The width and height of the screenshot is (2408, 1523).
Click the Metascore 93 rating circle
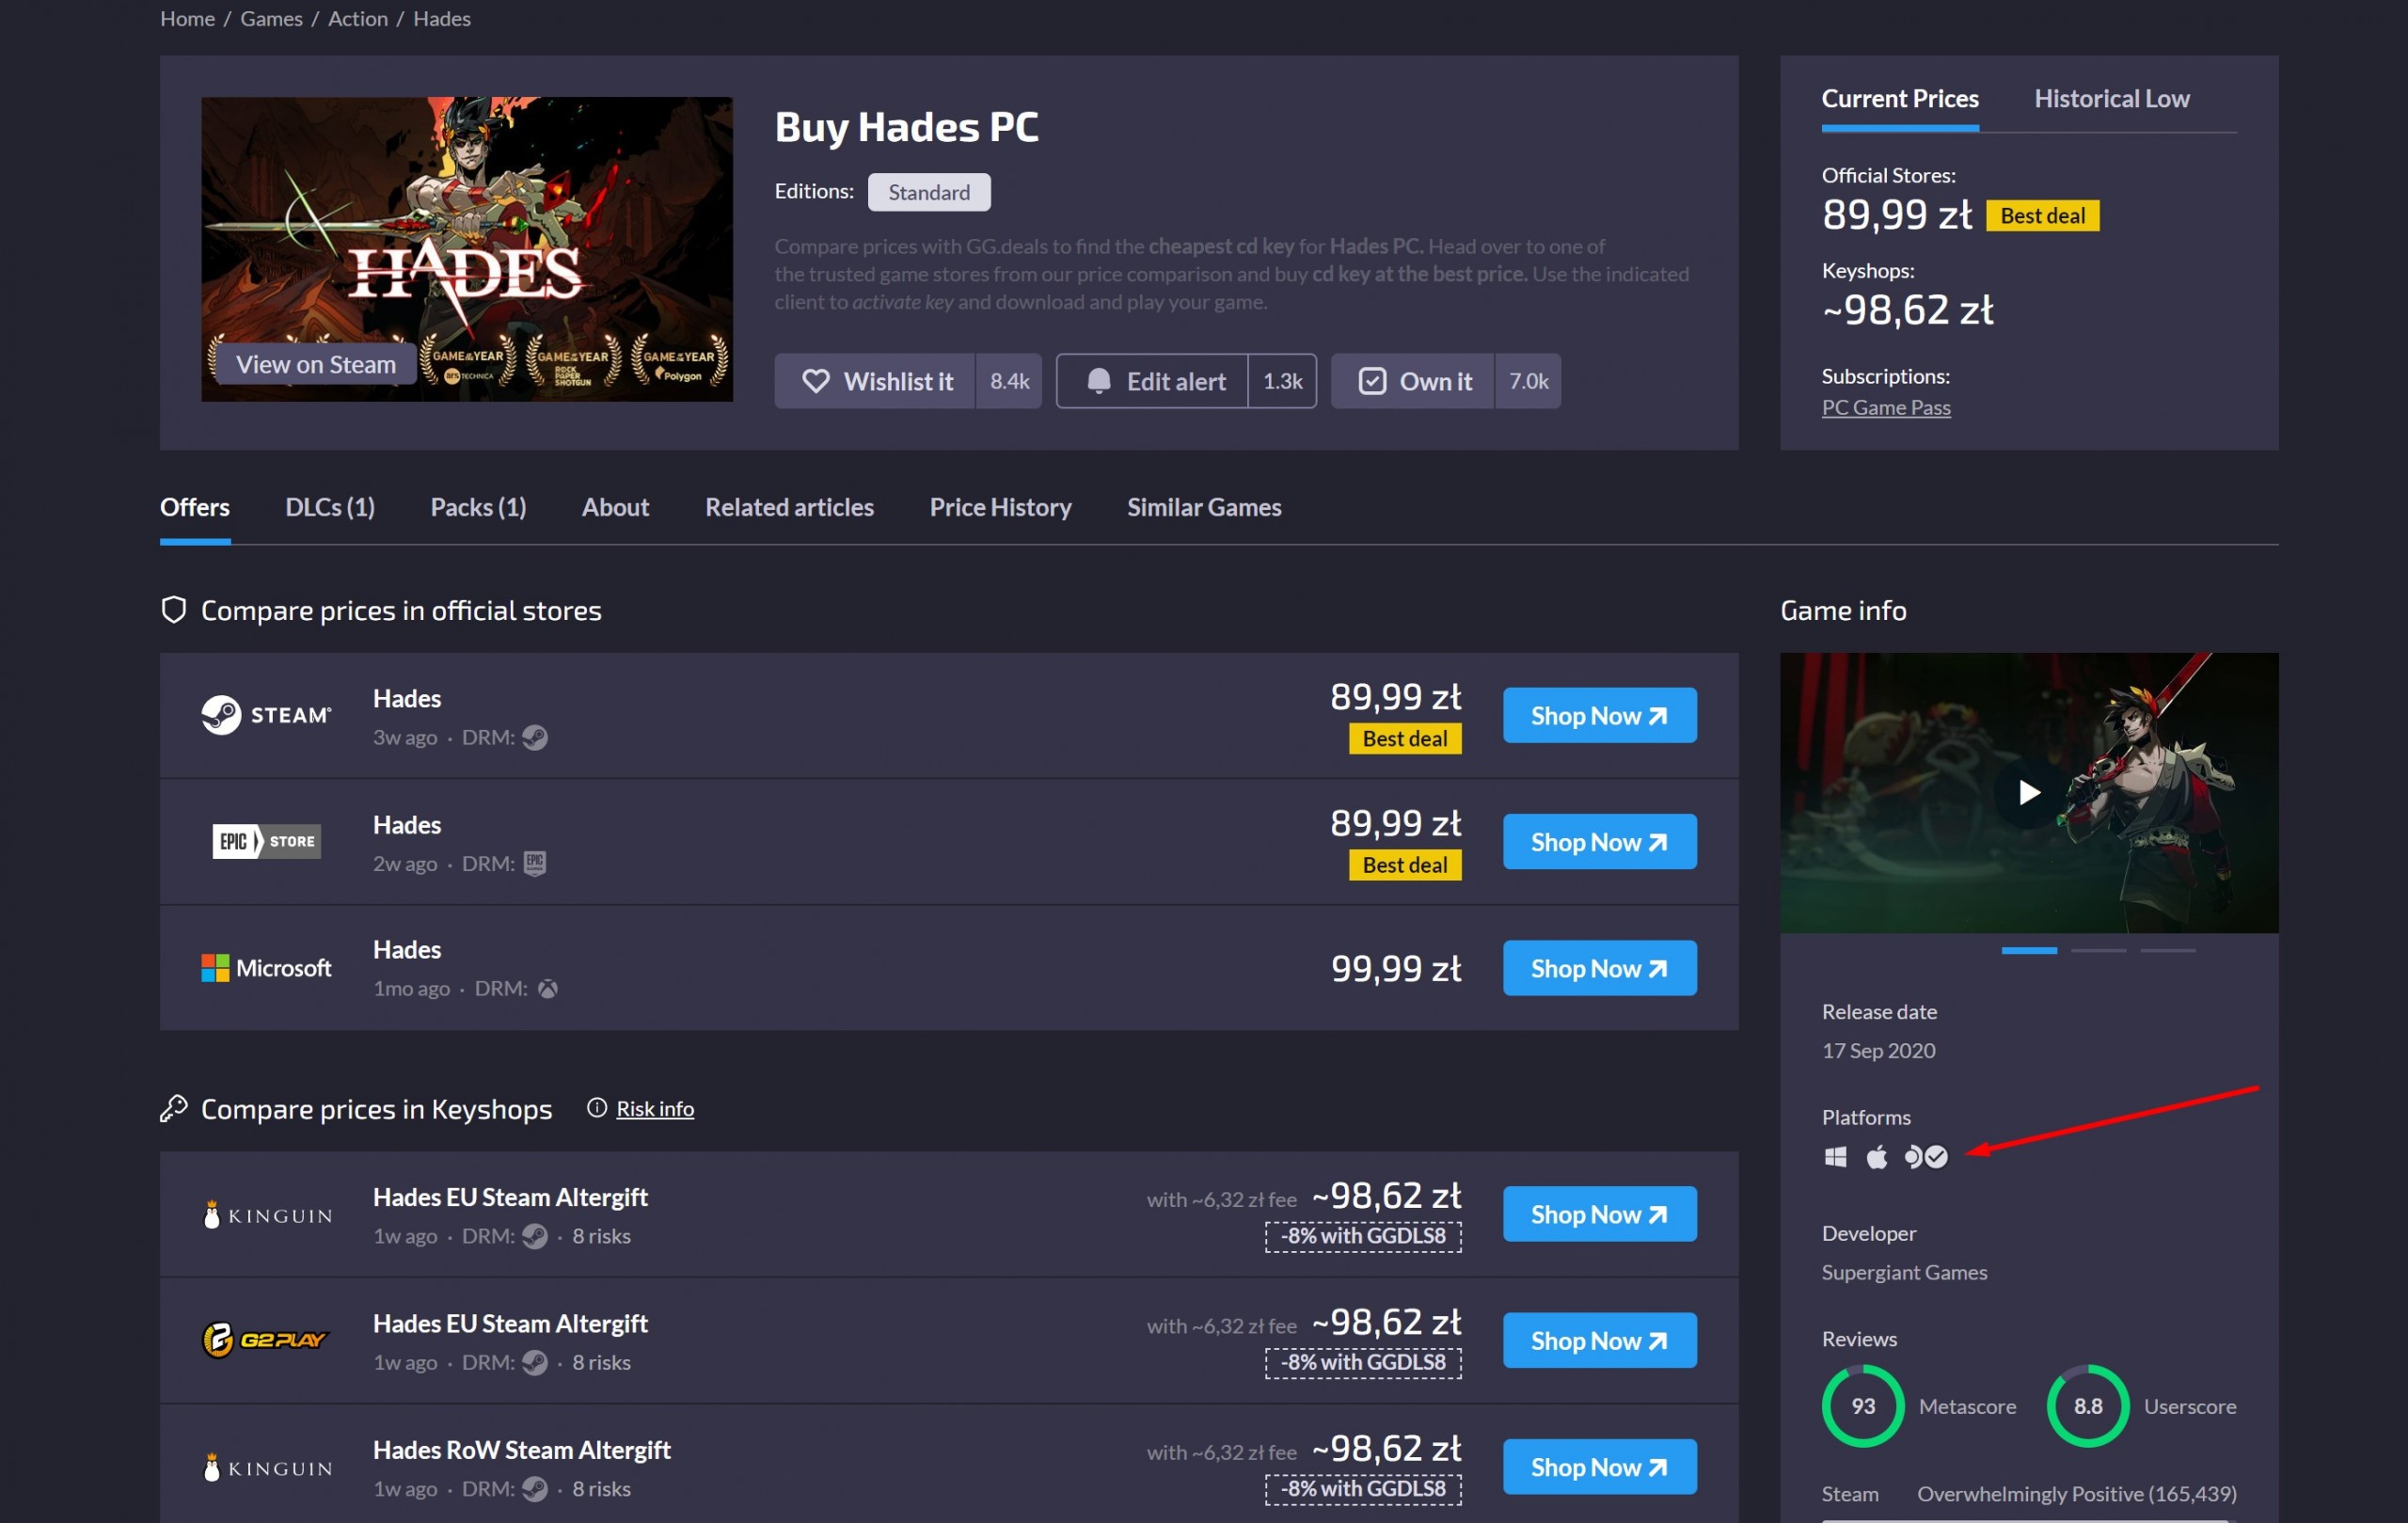pos(1863,1406)
